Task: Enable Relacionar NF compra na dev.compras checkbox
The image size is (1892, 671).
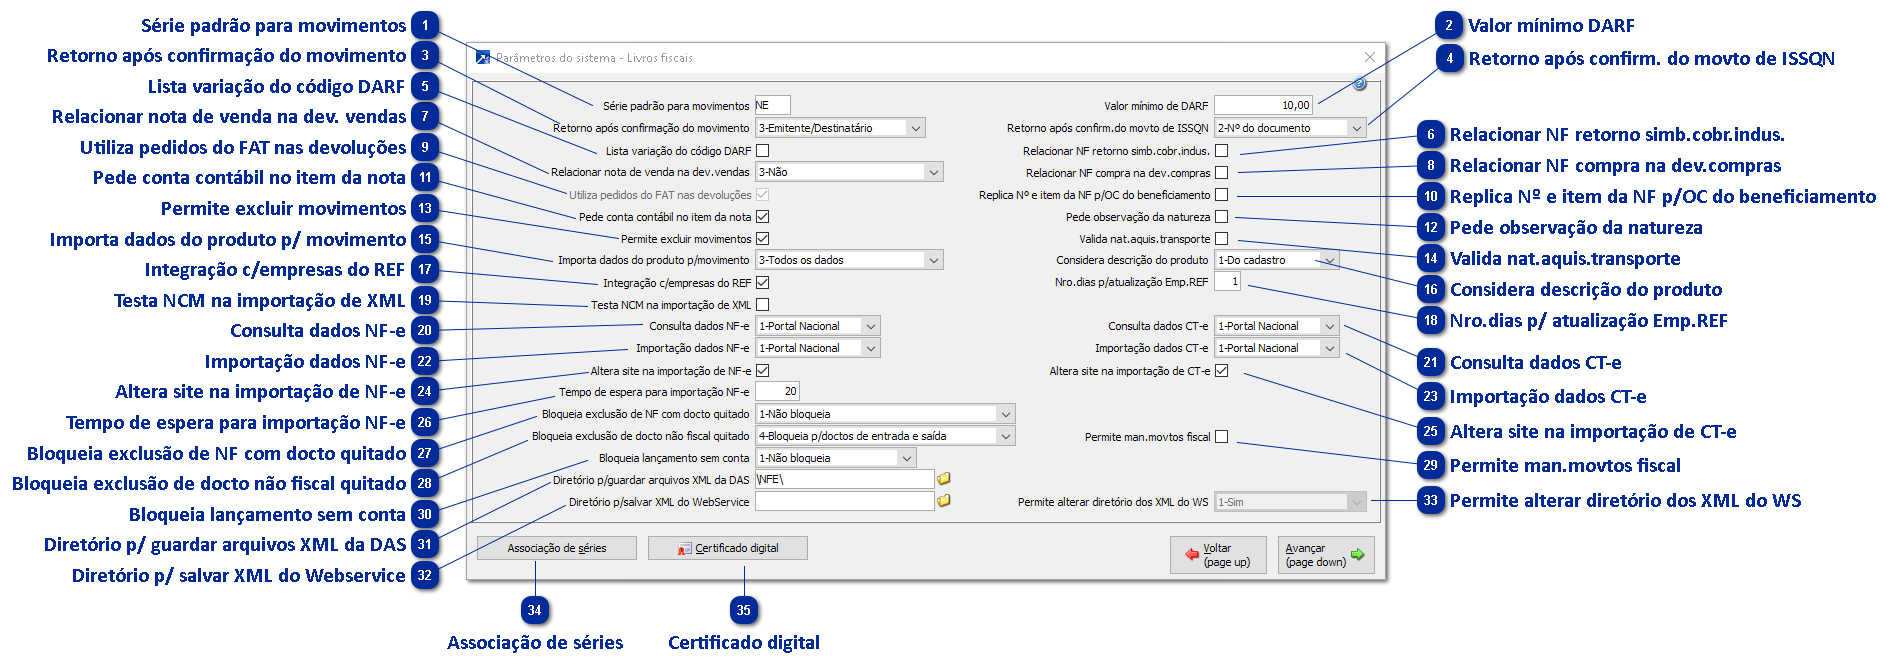Action: point(1221,173)
